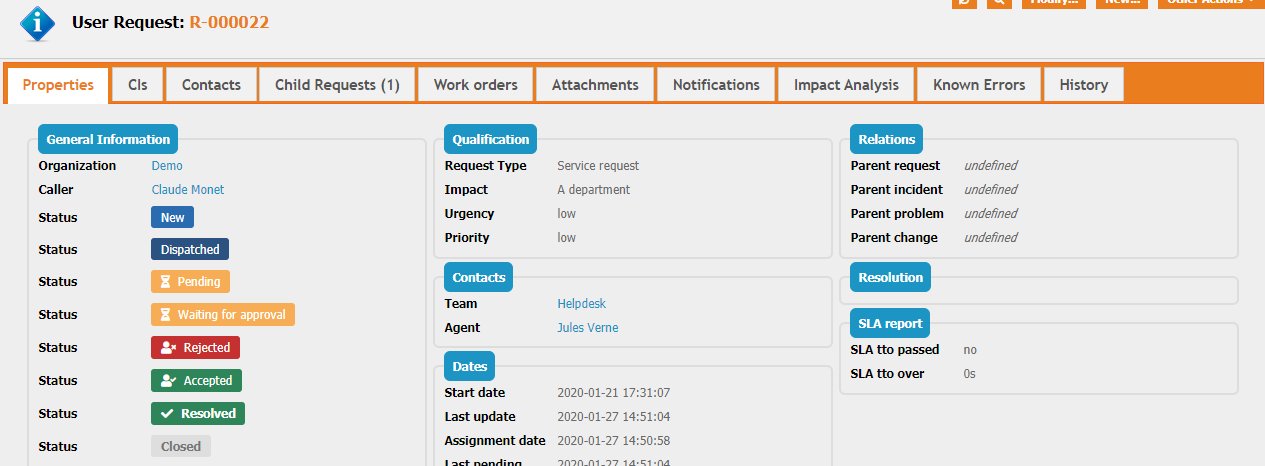1265x466 pixels.
Task: Click the blue info diamond request icon
Action: click(x=38, y=22)
